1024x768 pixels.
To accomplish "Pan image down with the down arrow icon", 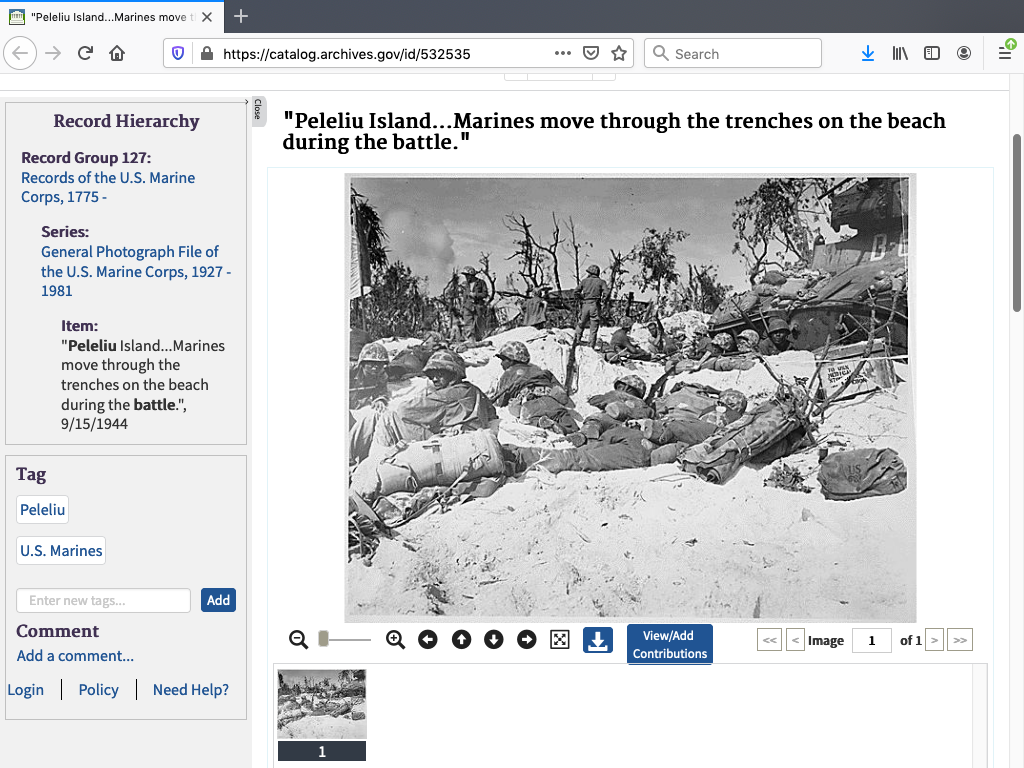I will [x=494, y=640].
